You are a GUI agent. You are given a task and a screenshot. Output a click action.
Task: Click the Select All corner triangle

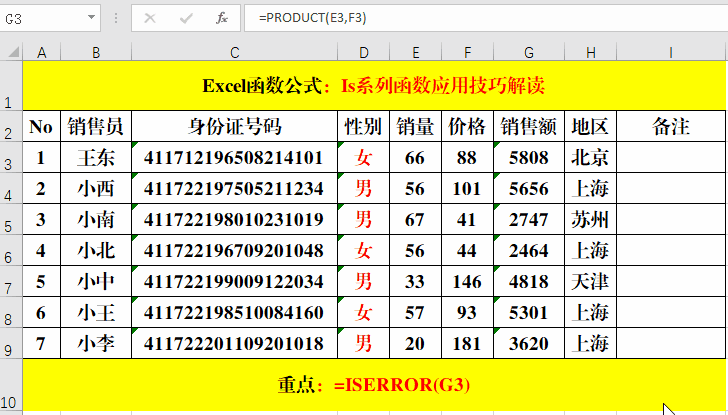12,52
